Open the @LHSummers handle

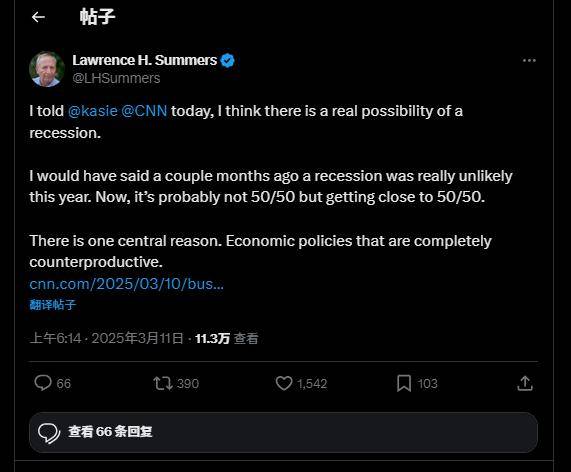[116, 78]
